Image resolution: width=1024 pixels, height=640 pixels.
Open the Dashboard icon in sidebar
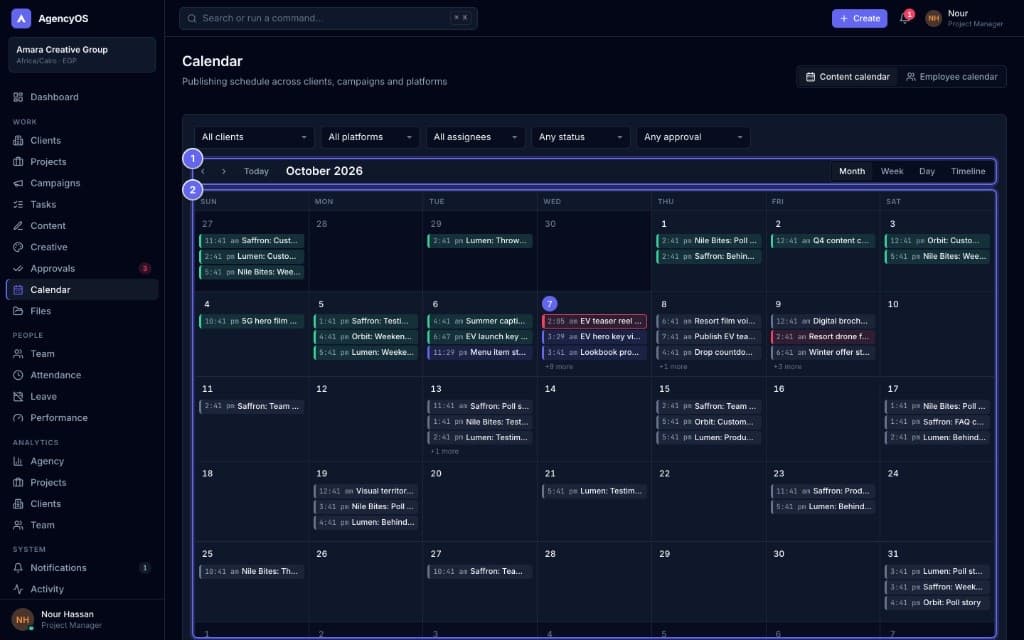coord(18,97)
